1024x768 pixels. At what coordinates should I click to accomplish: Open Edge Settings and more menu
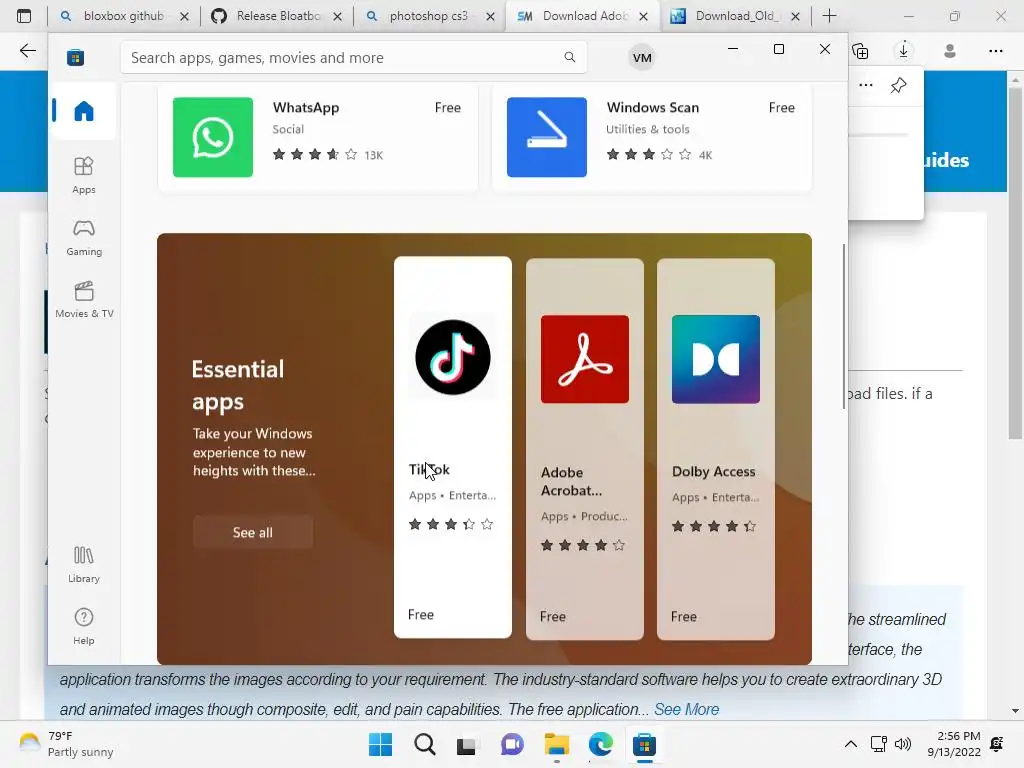point(995,51)
